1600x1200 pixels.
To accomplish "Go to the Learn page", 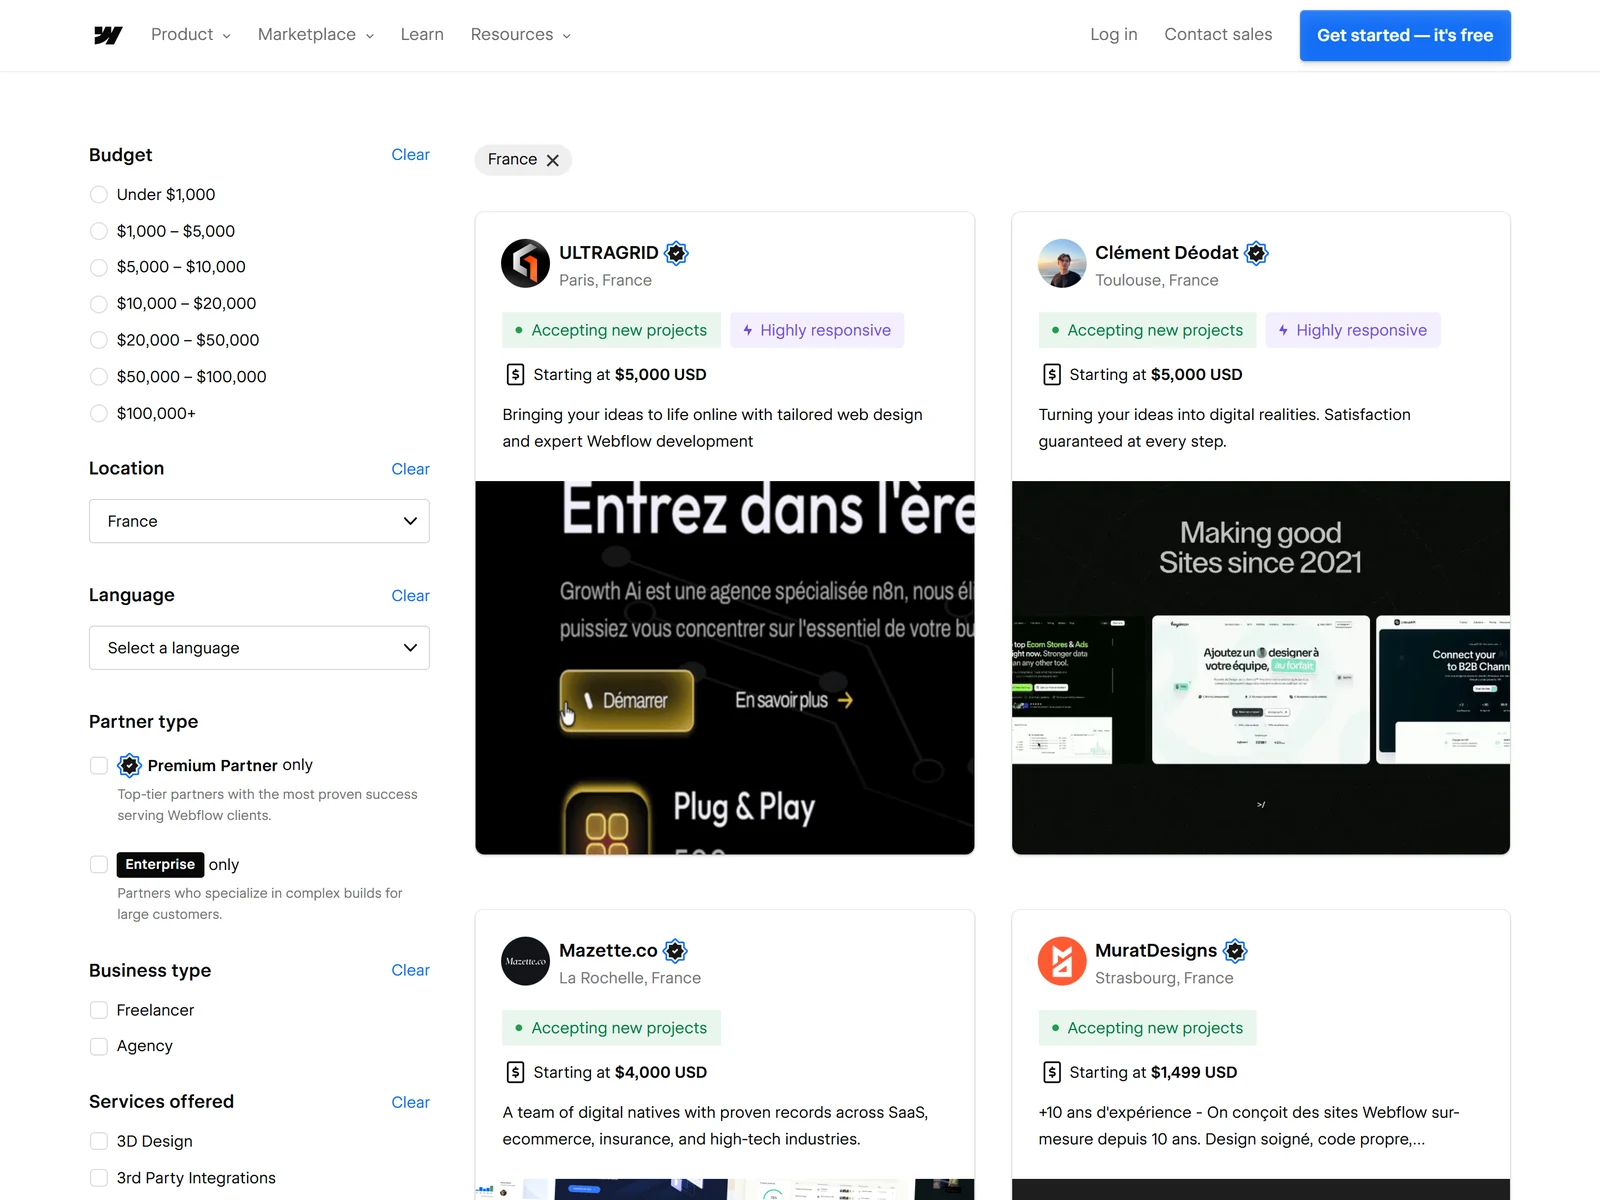I will click(x=422, y=35).
